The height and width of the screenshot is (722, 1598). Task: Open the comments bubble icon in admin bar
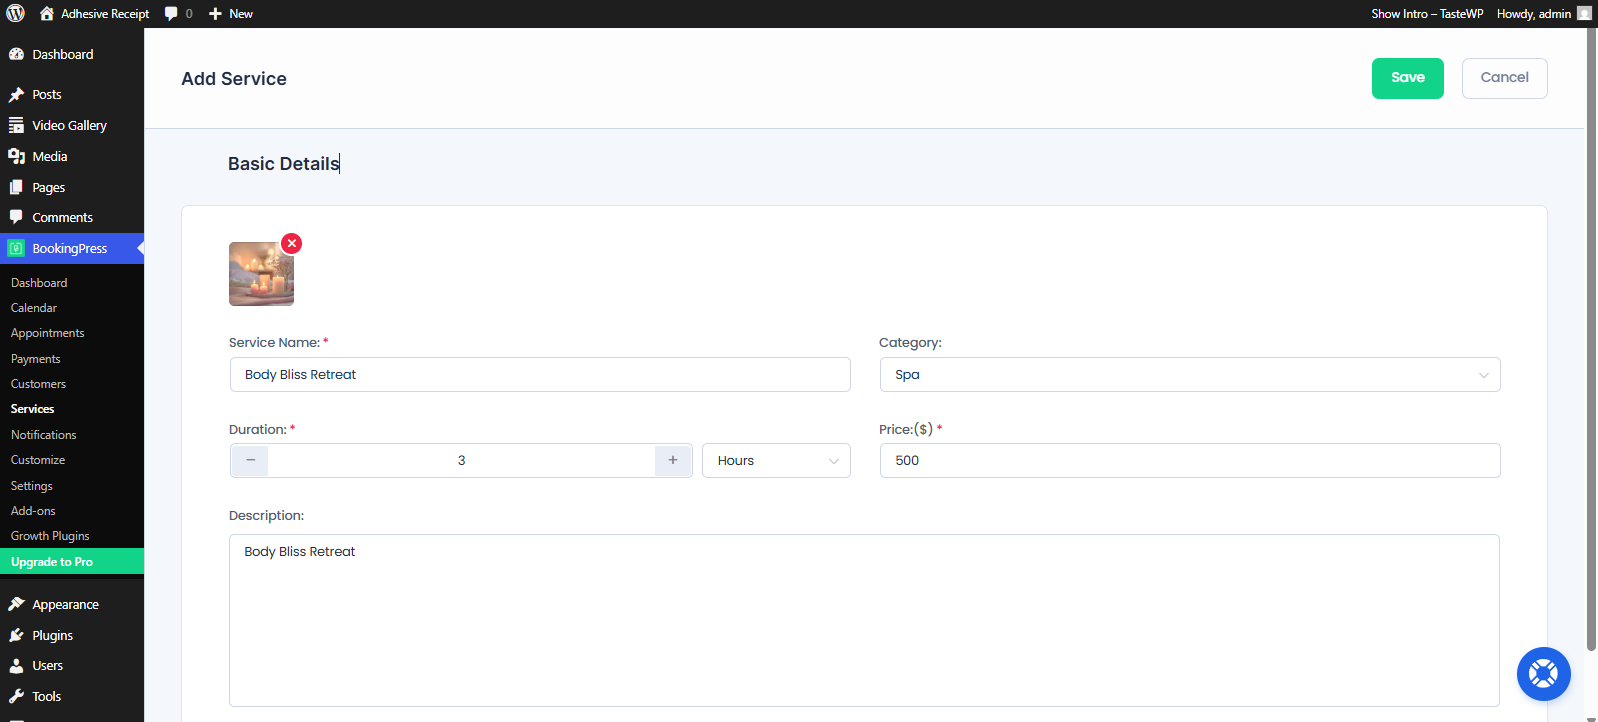pos(172,14)
